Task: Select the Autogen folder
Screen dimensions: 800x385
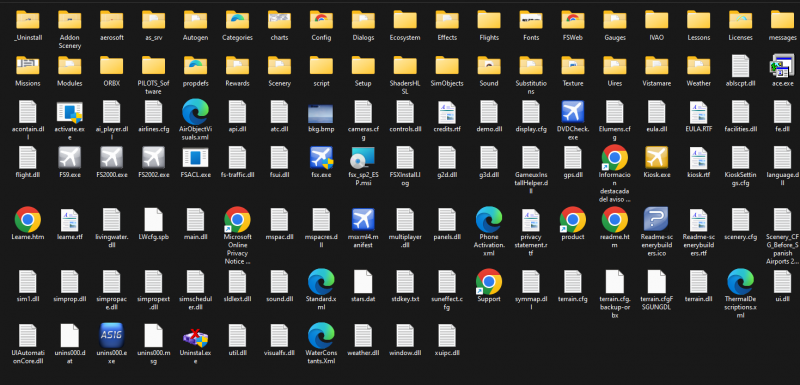Action: (195, 20)
